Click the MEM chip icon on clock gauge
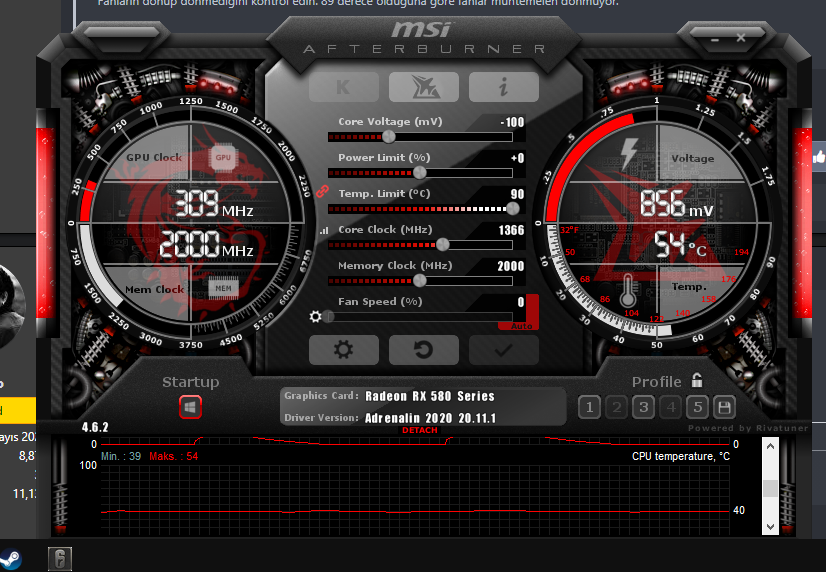This screenshot has height=572, width=826. click(223, 288)
